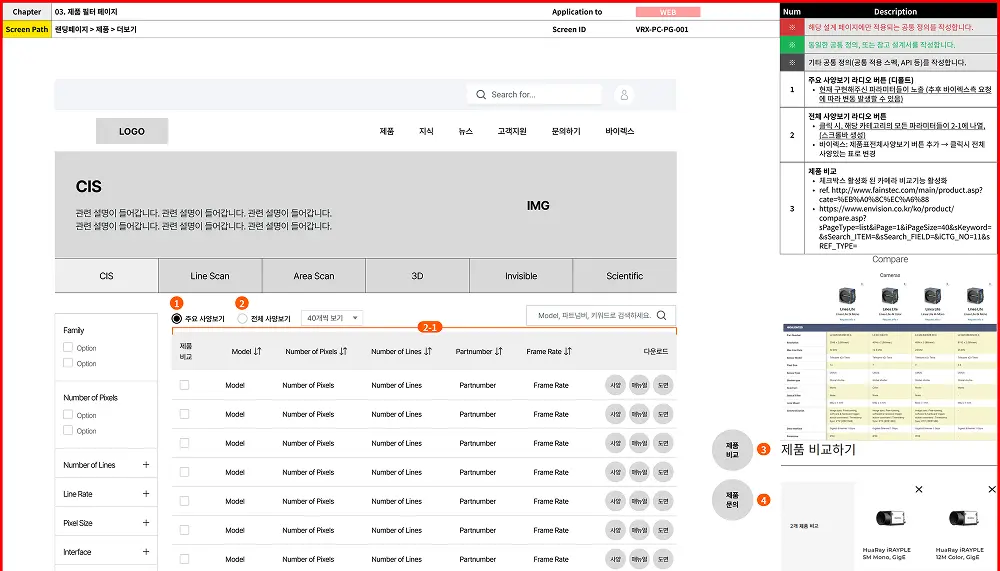
Task: Expand the Pixel Size filter section
Action: 146,523
